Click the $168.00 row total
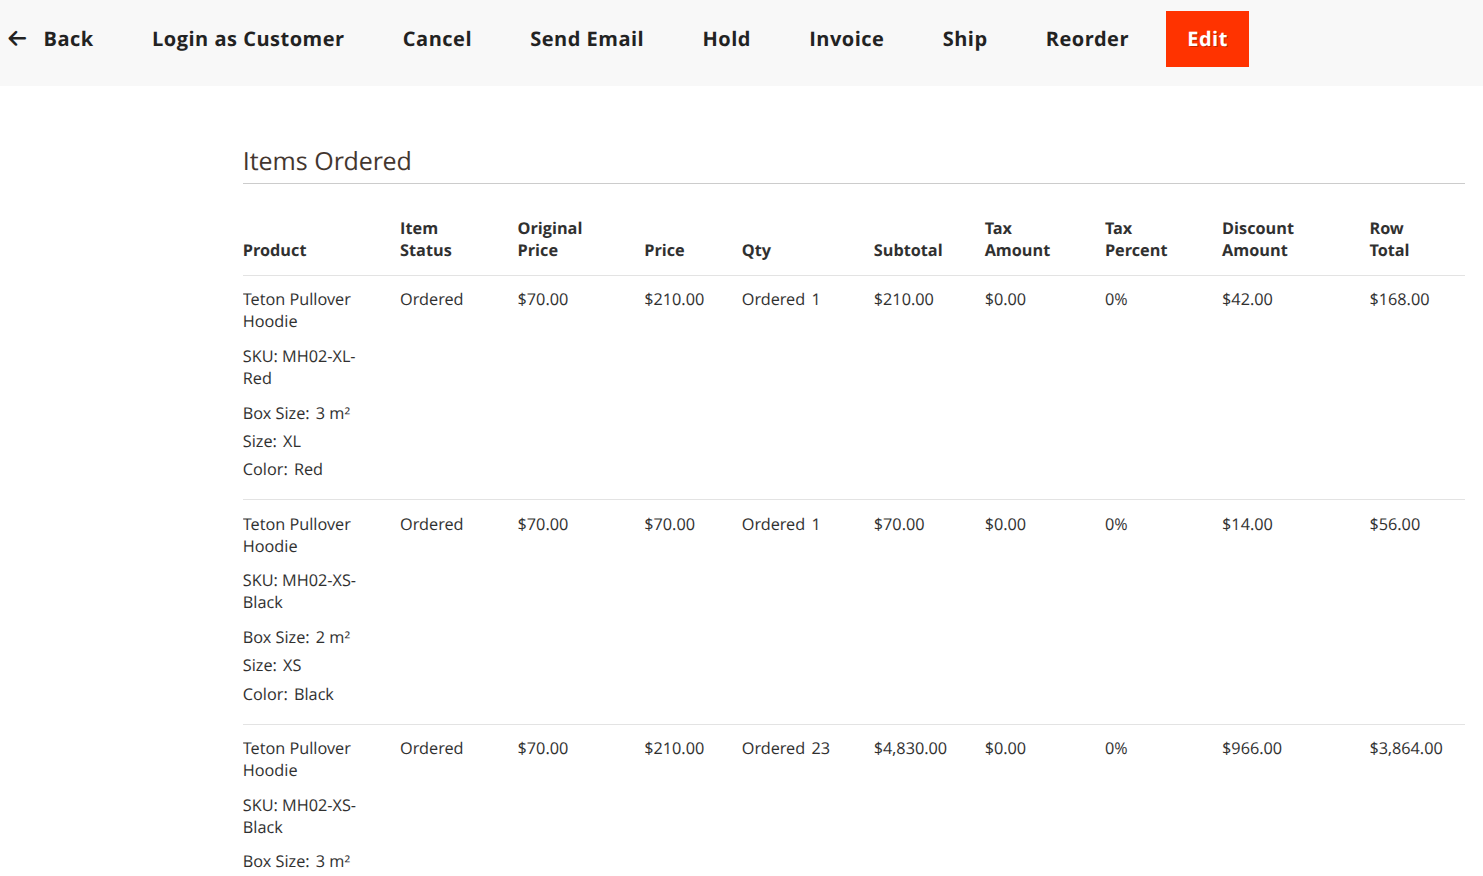Image resolution: width=1483 pixels, height=876 pixels. point(1399,299)
